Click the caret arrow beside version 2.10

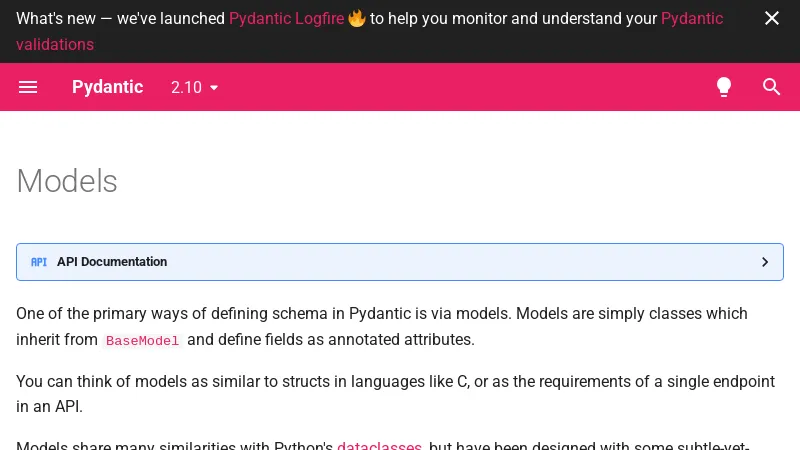pyautogui.click(x=213, y=88)
